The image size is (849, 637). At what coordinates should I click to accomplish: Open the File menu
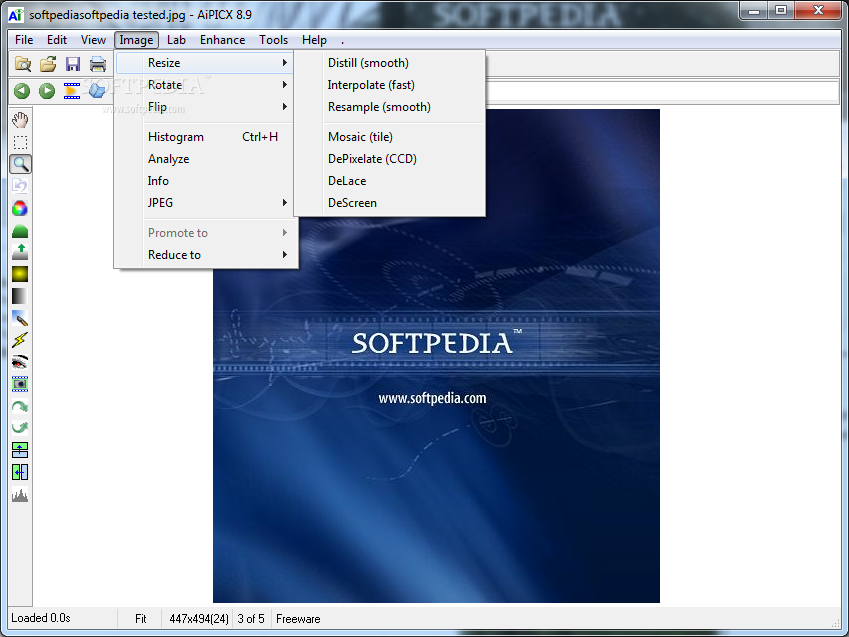click(x=24, y=40)
